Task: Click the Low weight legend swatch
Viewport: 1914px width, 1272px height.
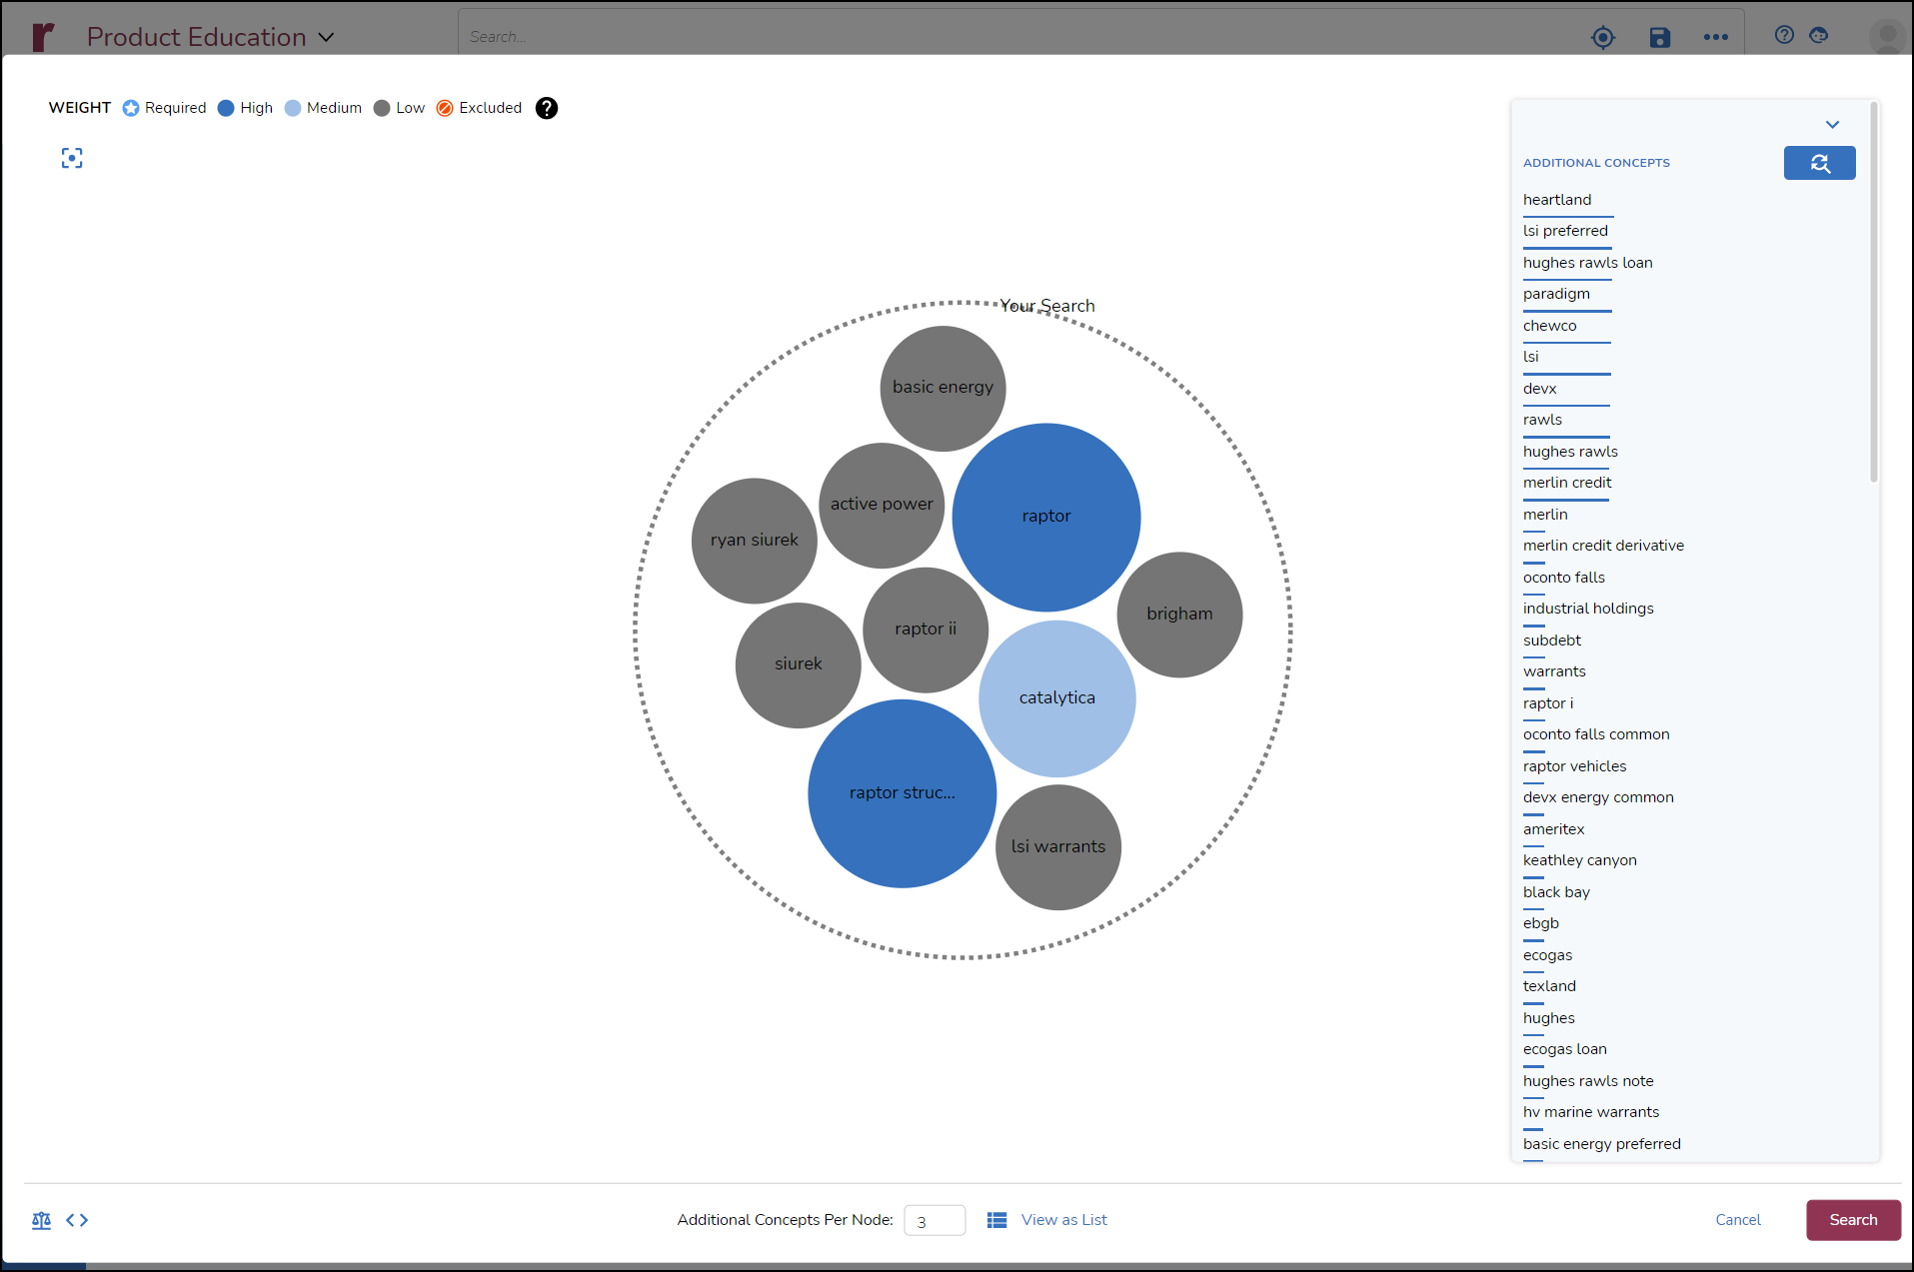Action: (x=382, y=108)
